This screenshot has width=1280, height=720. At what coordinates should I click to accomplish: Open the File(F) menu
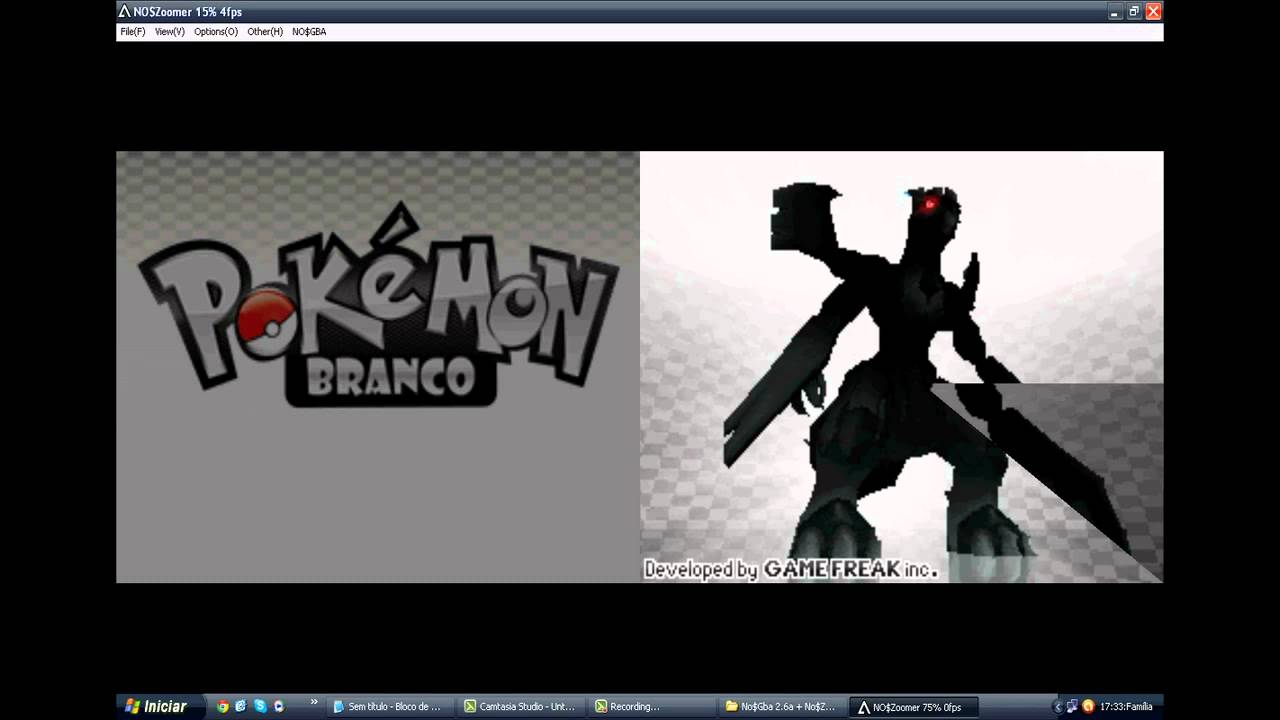coord(133,32)
